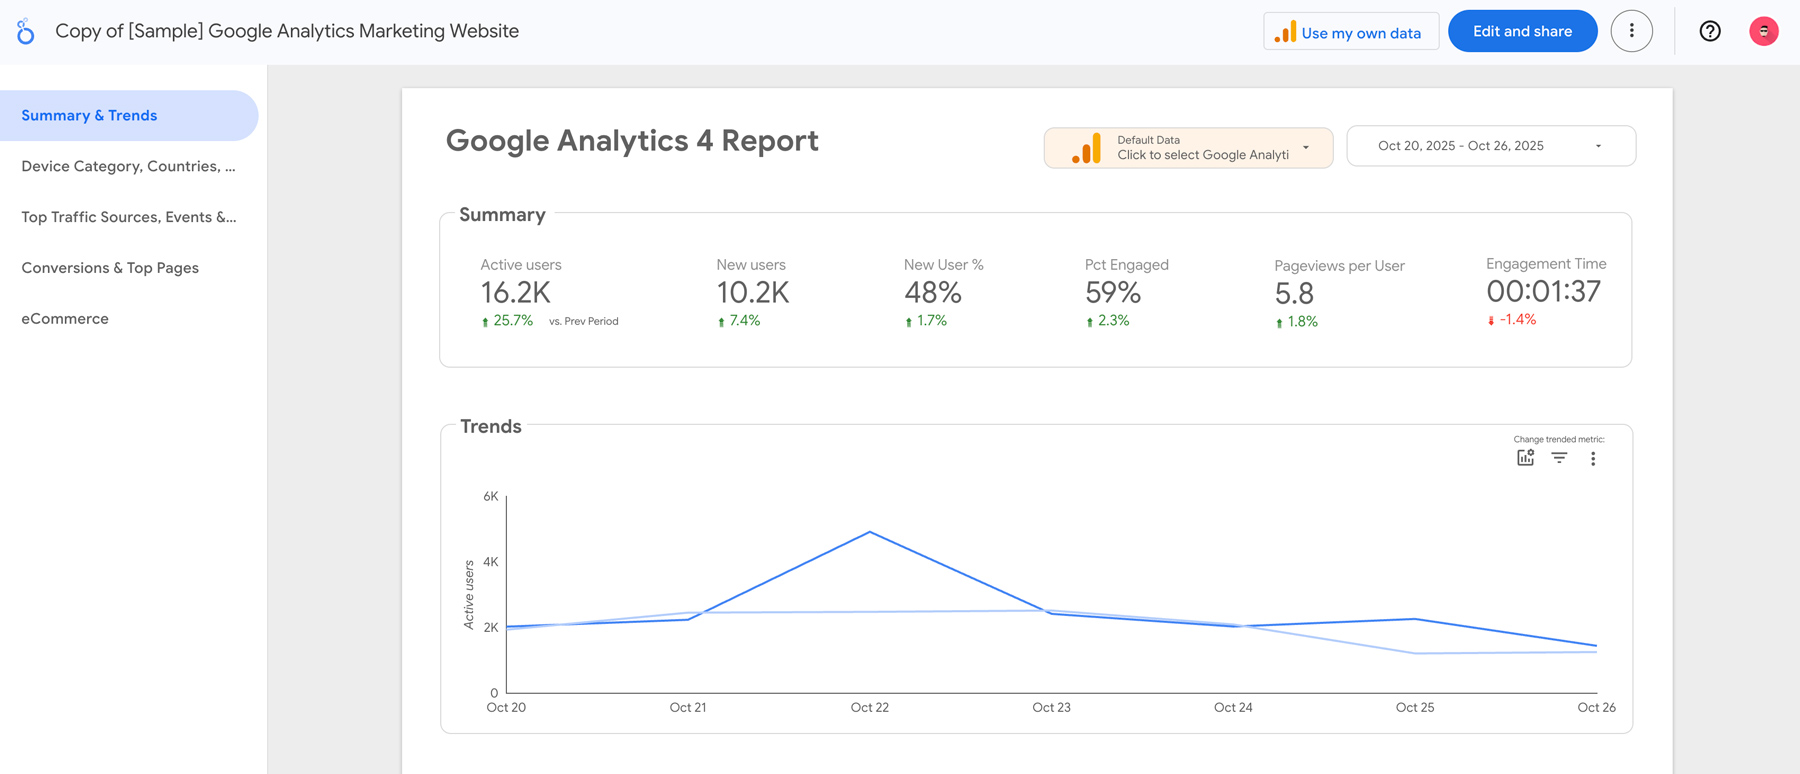This screenshot has width=1800, height=774.
Task: Click the Engagement Time 00:01:37 scorecard
Action: (1543, 291)
